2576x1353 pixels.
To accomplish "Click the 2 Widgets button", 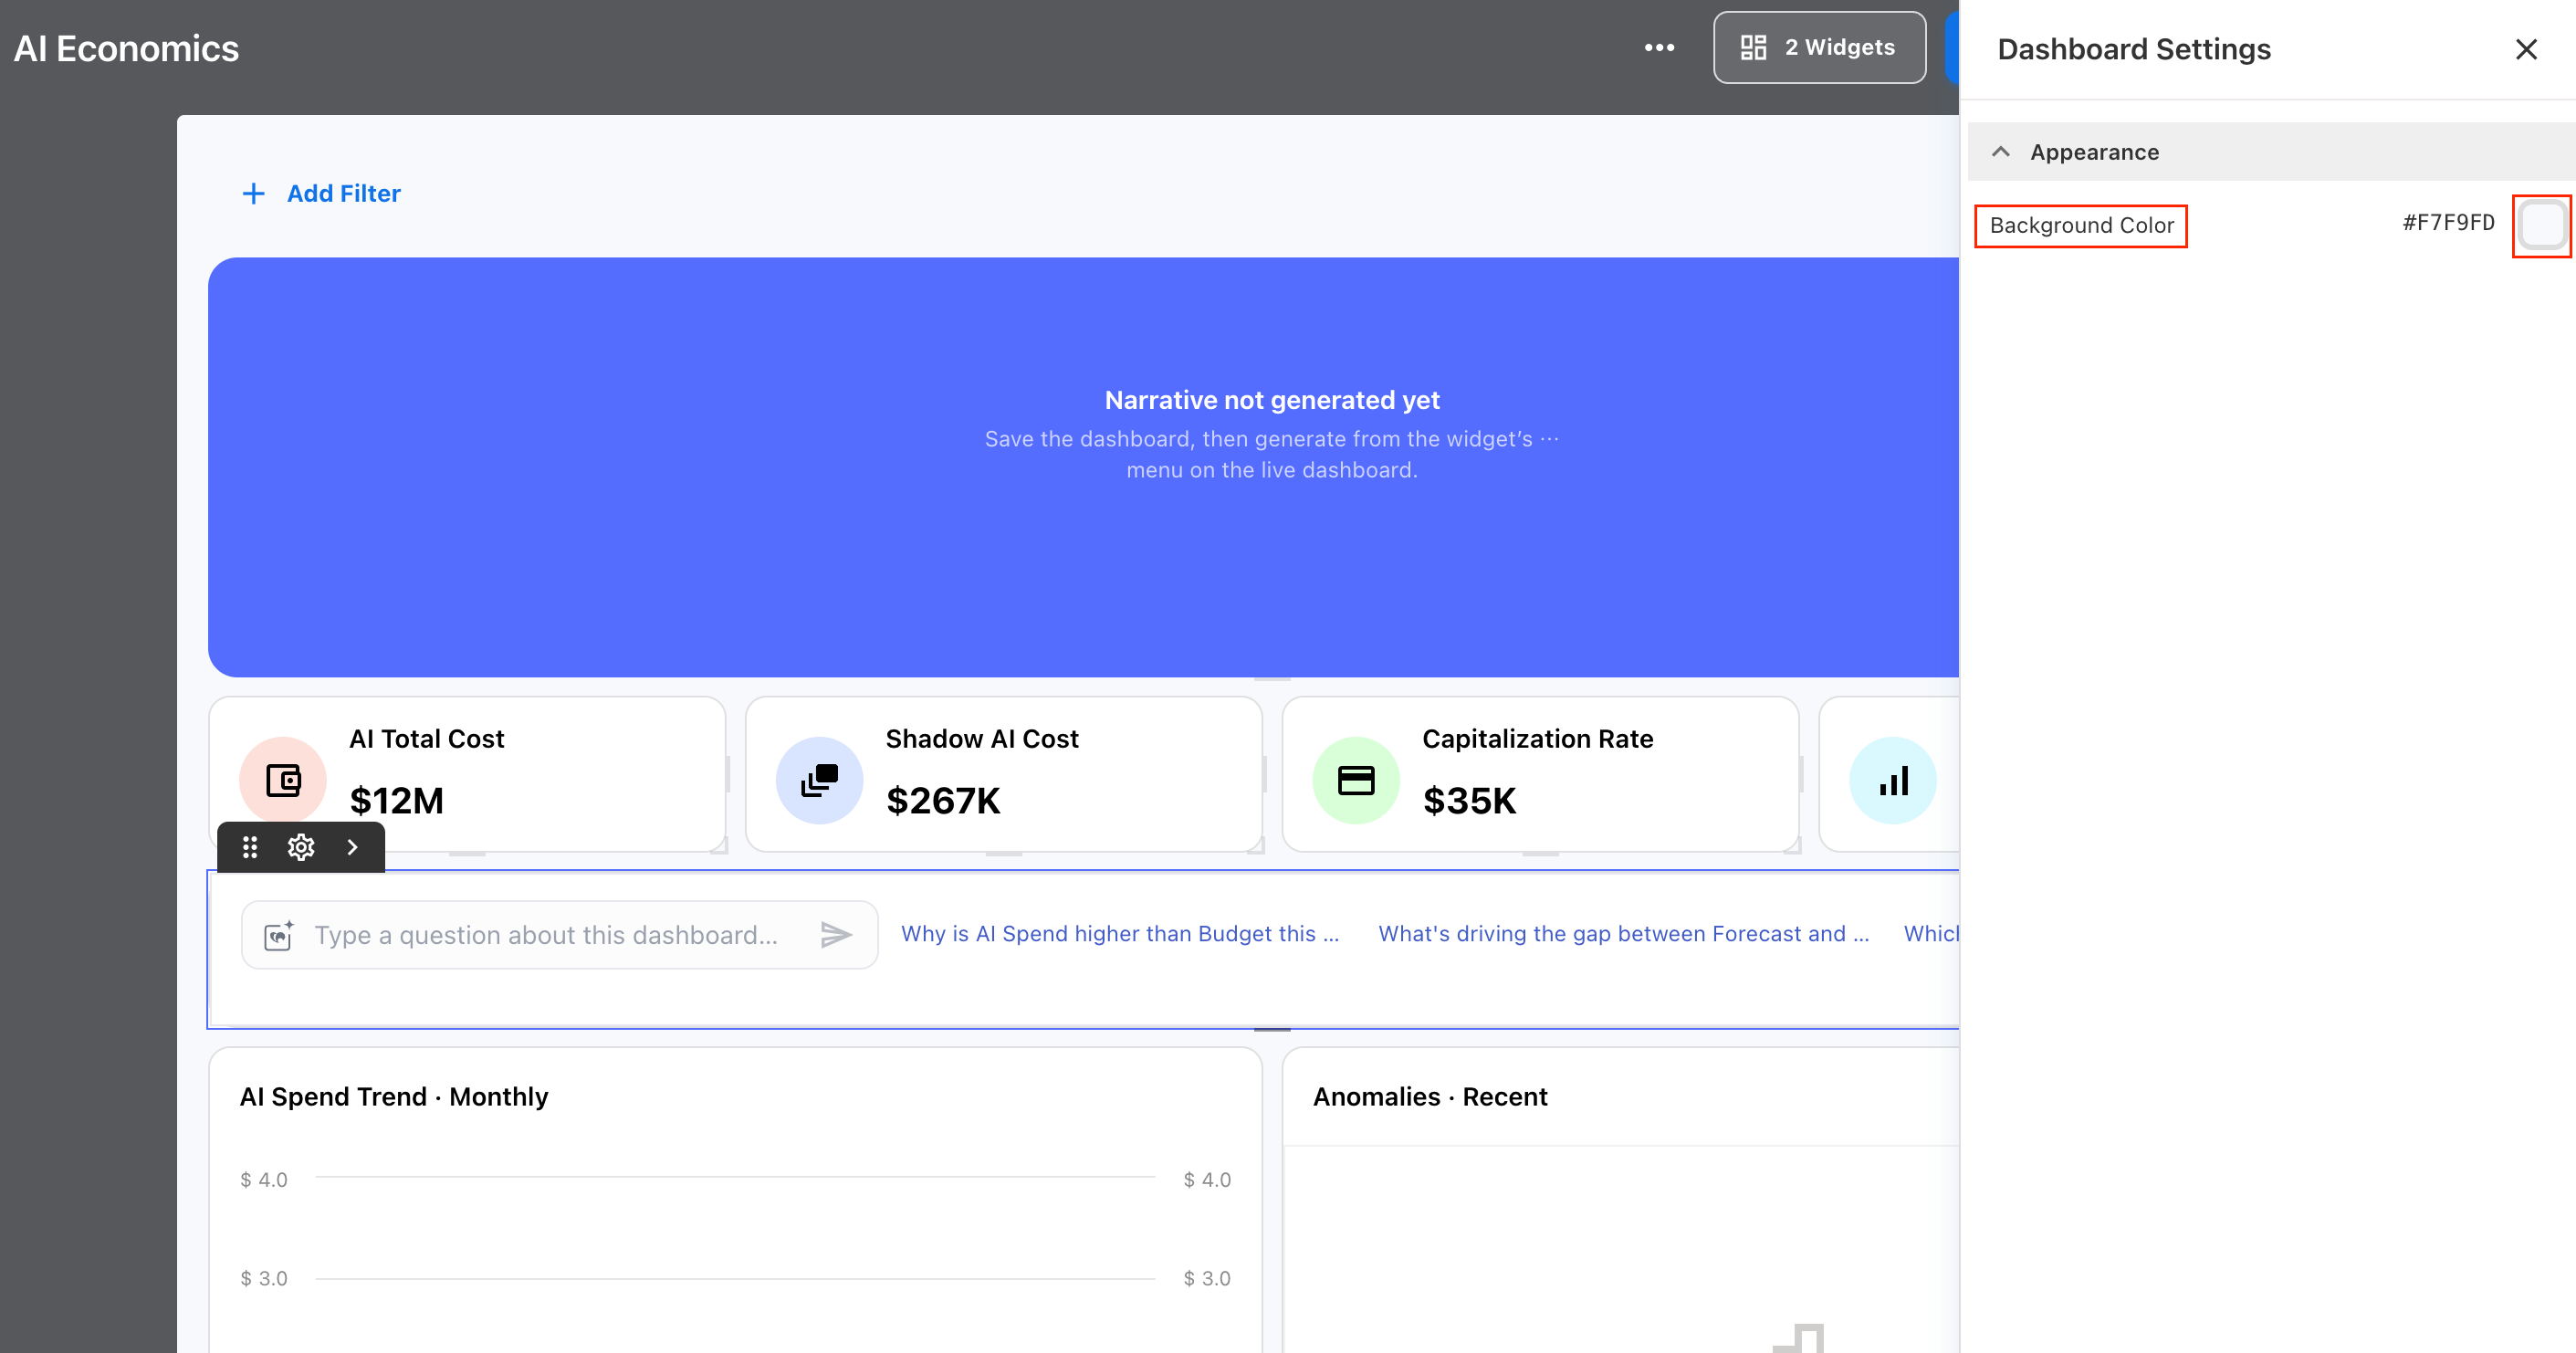I will coord(1819,48).
